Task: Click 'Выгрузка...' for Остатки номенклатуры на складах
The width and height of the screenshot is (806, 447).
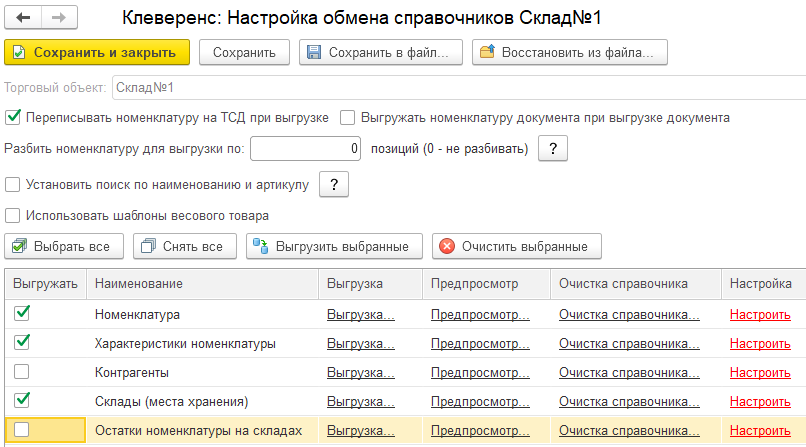Action: [361, 431]
